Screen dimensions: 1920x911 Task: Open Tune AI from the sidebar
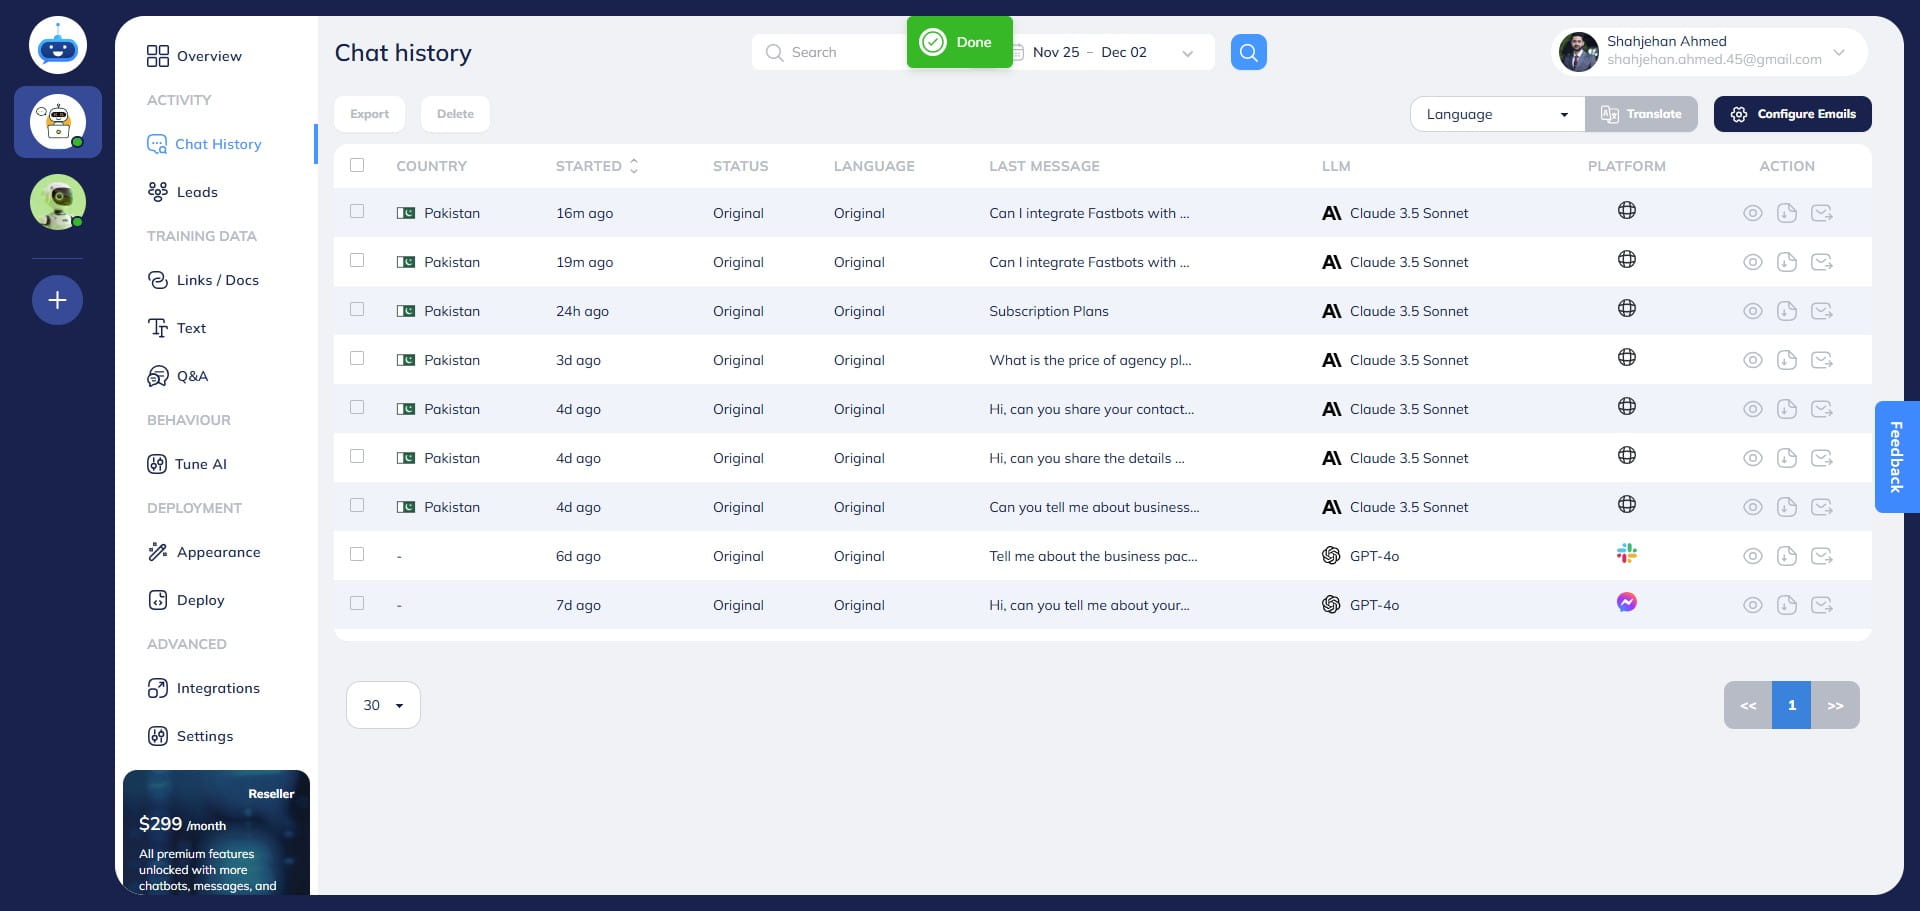200,464
